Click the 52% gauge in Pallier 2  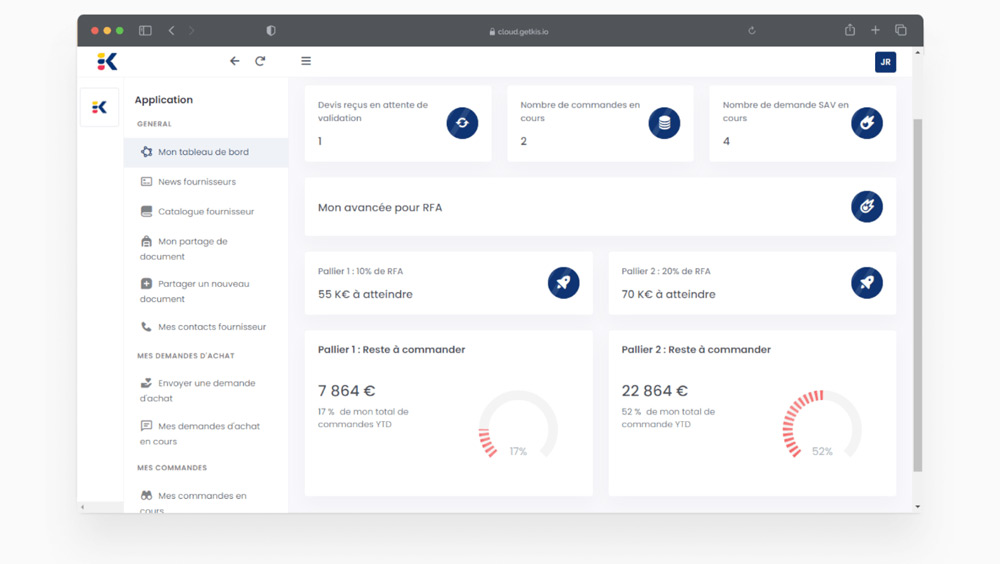tap(821, 426)
